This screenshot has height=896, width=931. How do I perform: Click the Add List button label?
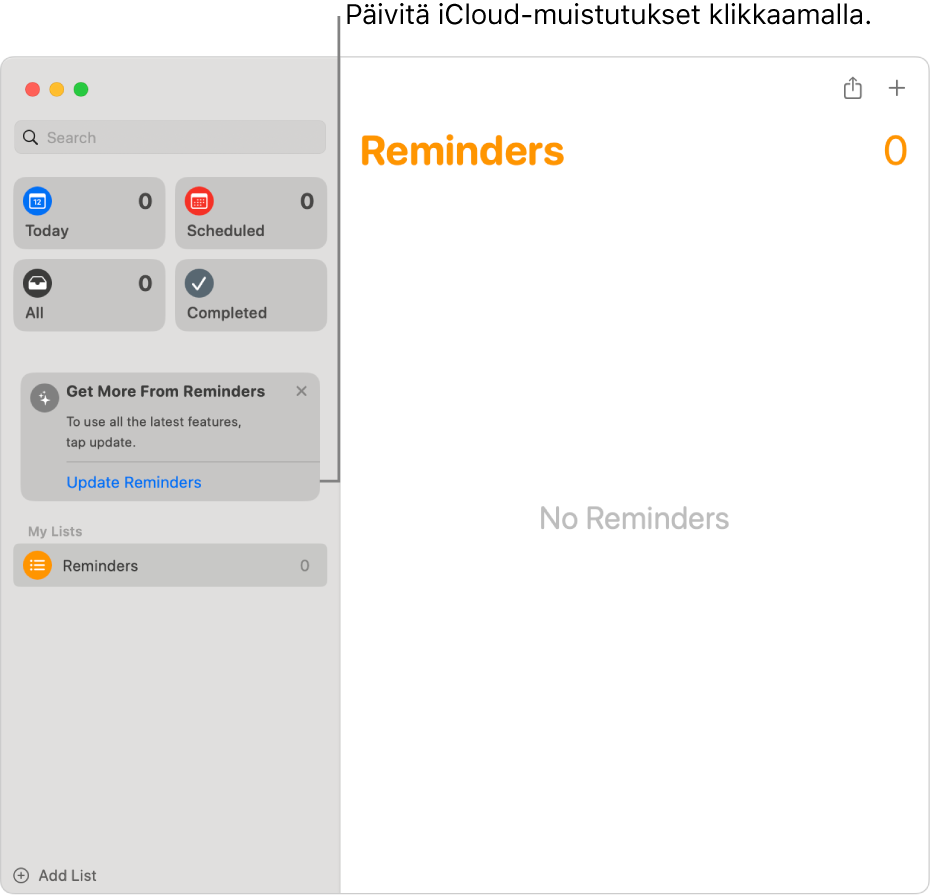67,875
